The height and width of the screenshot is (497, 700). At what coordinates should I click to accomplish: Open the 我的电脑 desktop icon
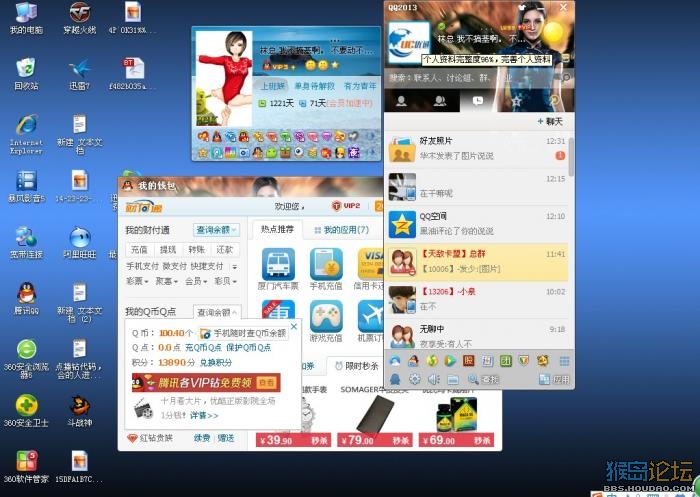26,18
